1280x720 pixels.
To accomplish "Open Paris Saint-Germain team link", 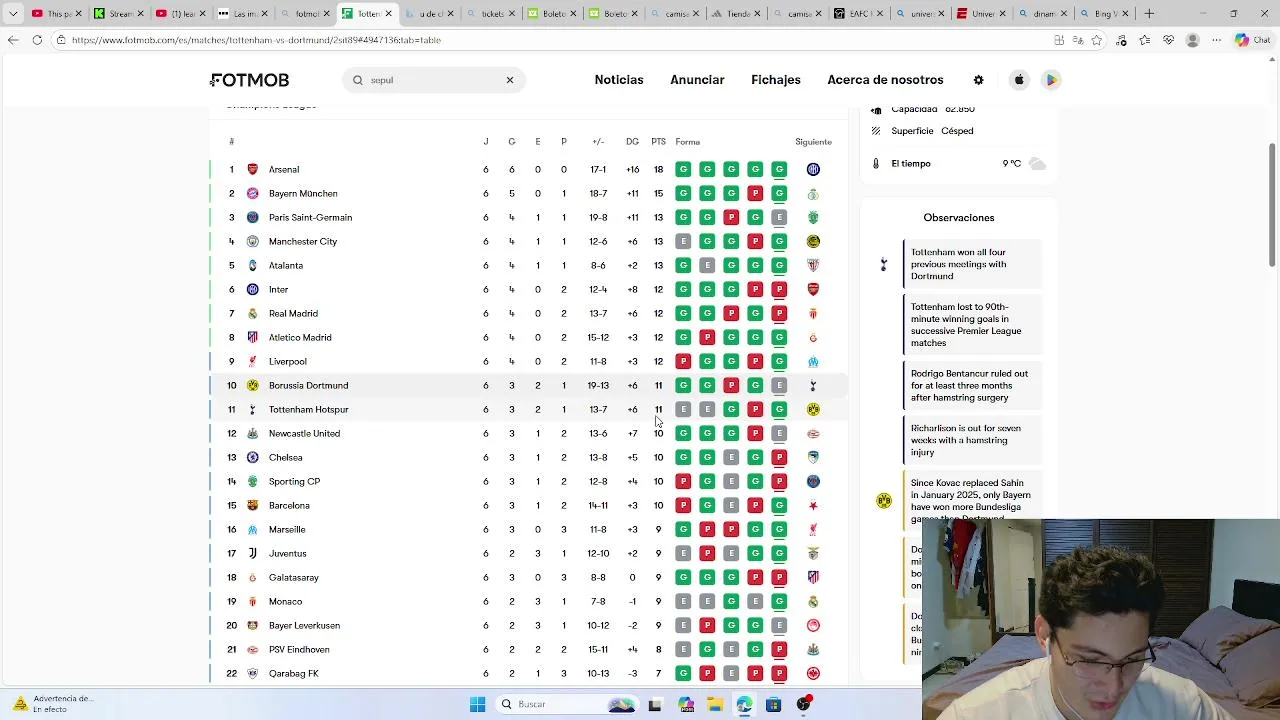I will pyautogui.click(x=310, y=217).
